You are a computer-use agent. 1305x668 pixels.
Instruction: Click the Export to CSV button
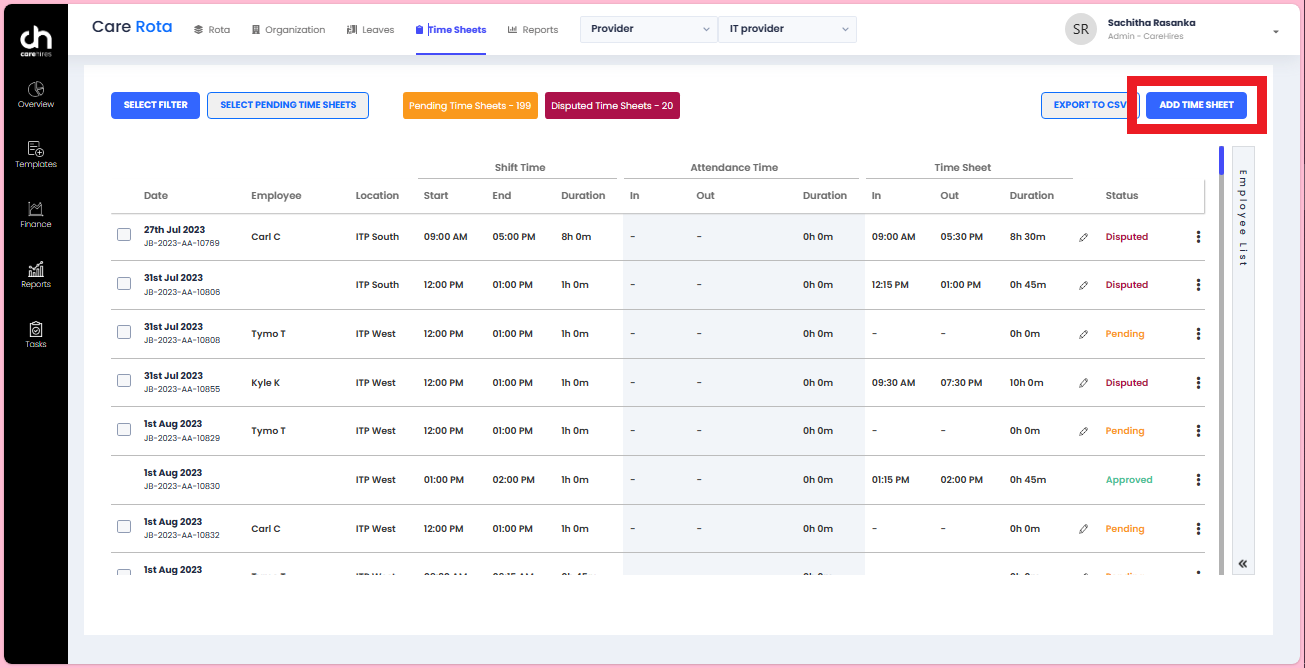pyautogui.click(x=1090, y=105)
